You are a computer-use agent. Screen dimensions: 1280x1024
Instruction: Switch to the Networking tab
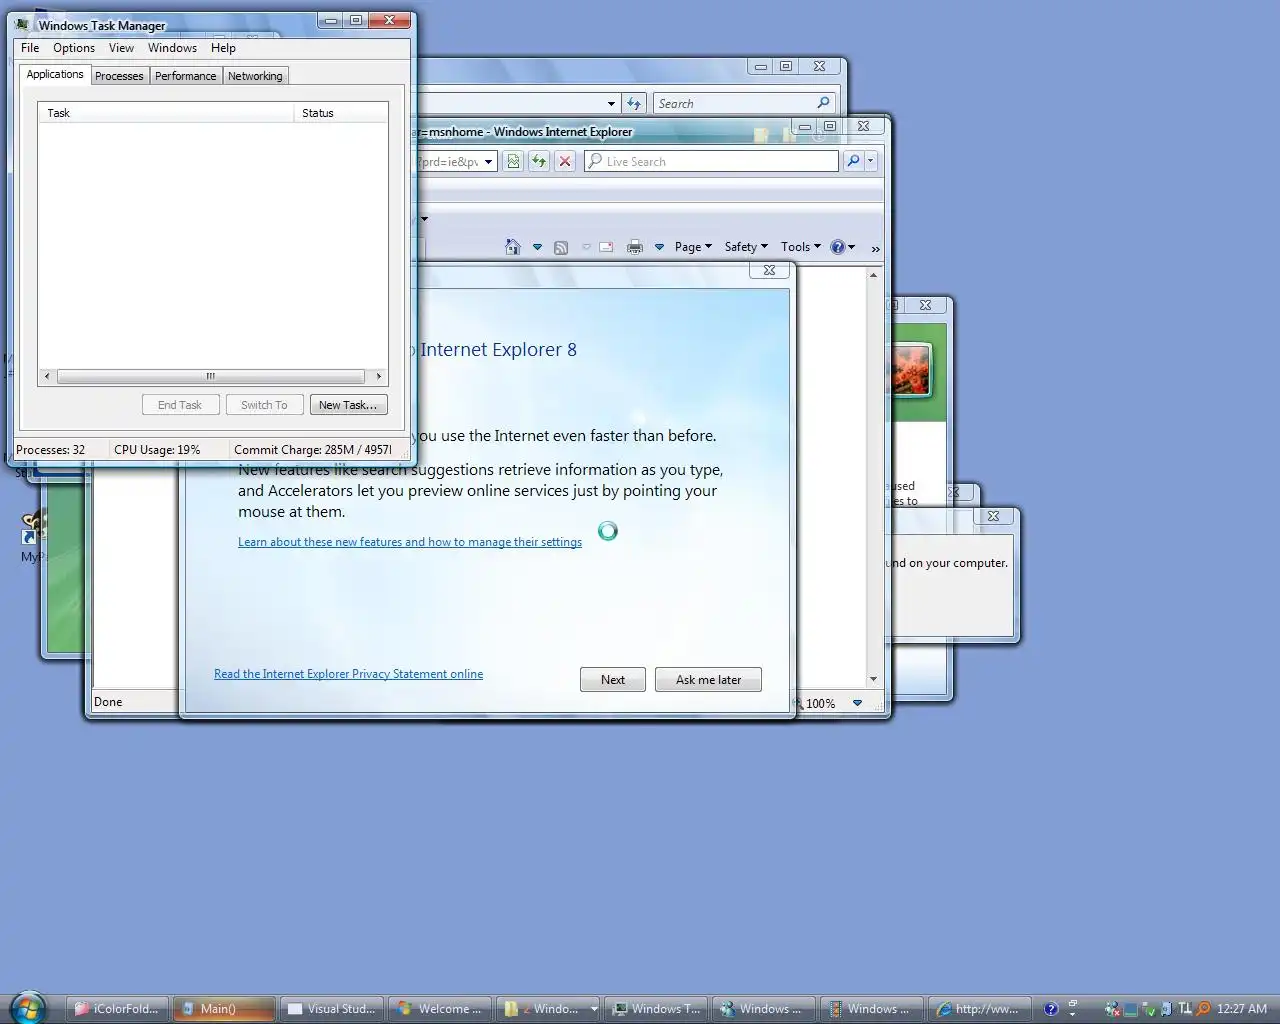(x=255, y=76)
